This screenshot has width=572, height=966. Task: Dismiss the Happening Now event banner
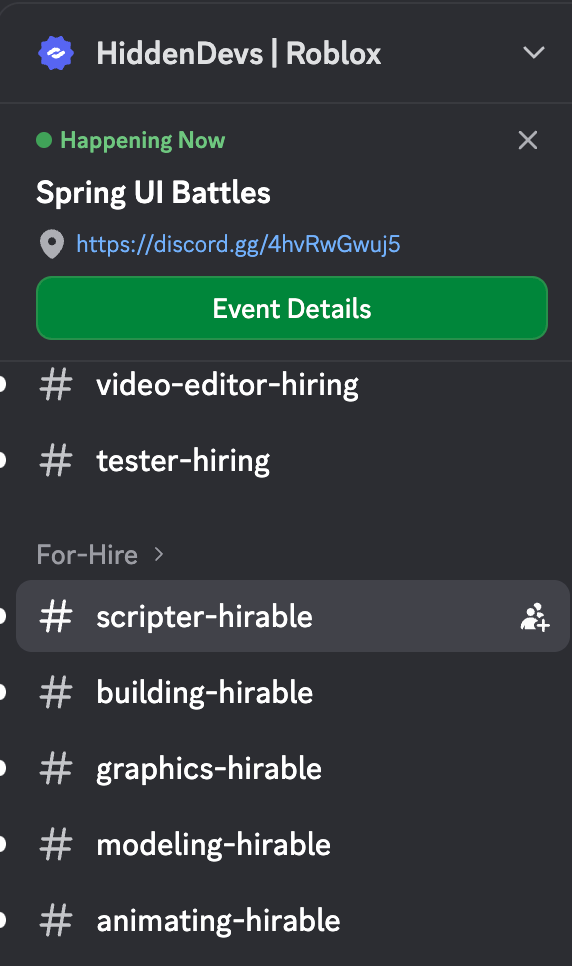pyautogui.click(x=528, y=140)
